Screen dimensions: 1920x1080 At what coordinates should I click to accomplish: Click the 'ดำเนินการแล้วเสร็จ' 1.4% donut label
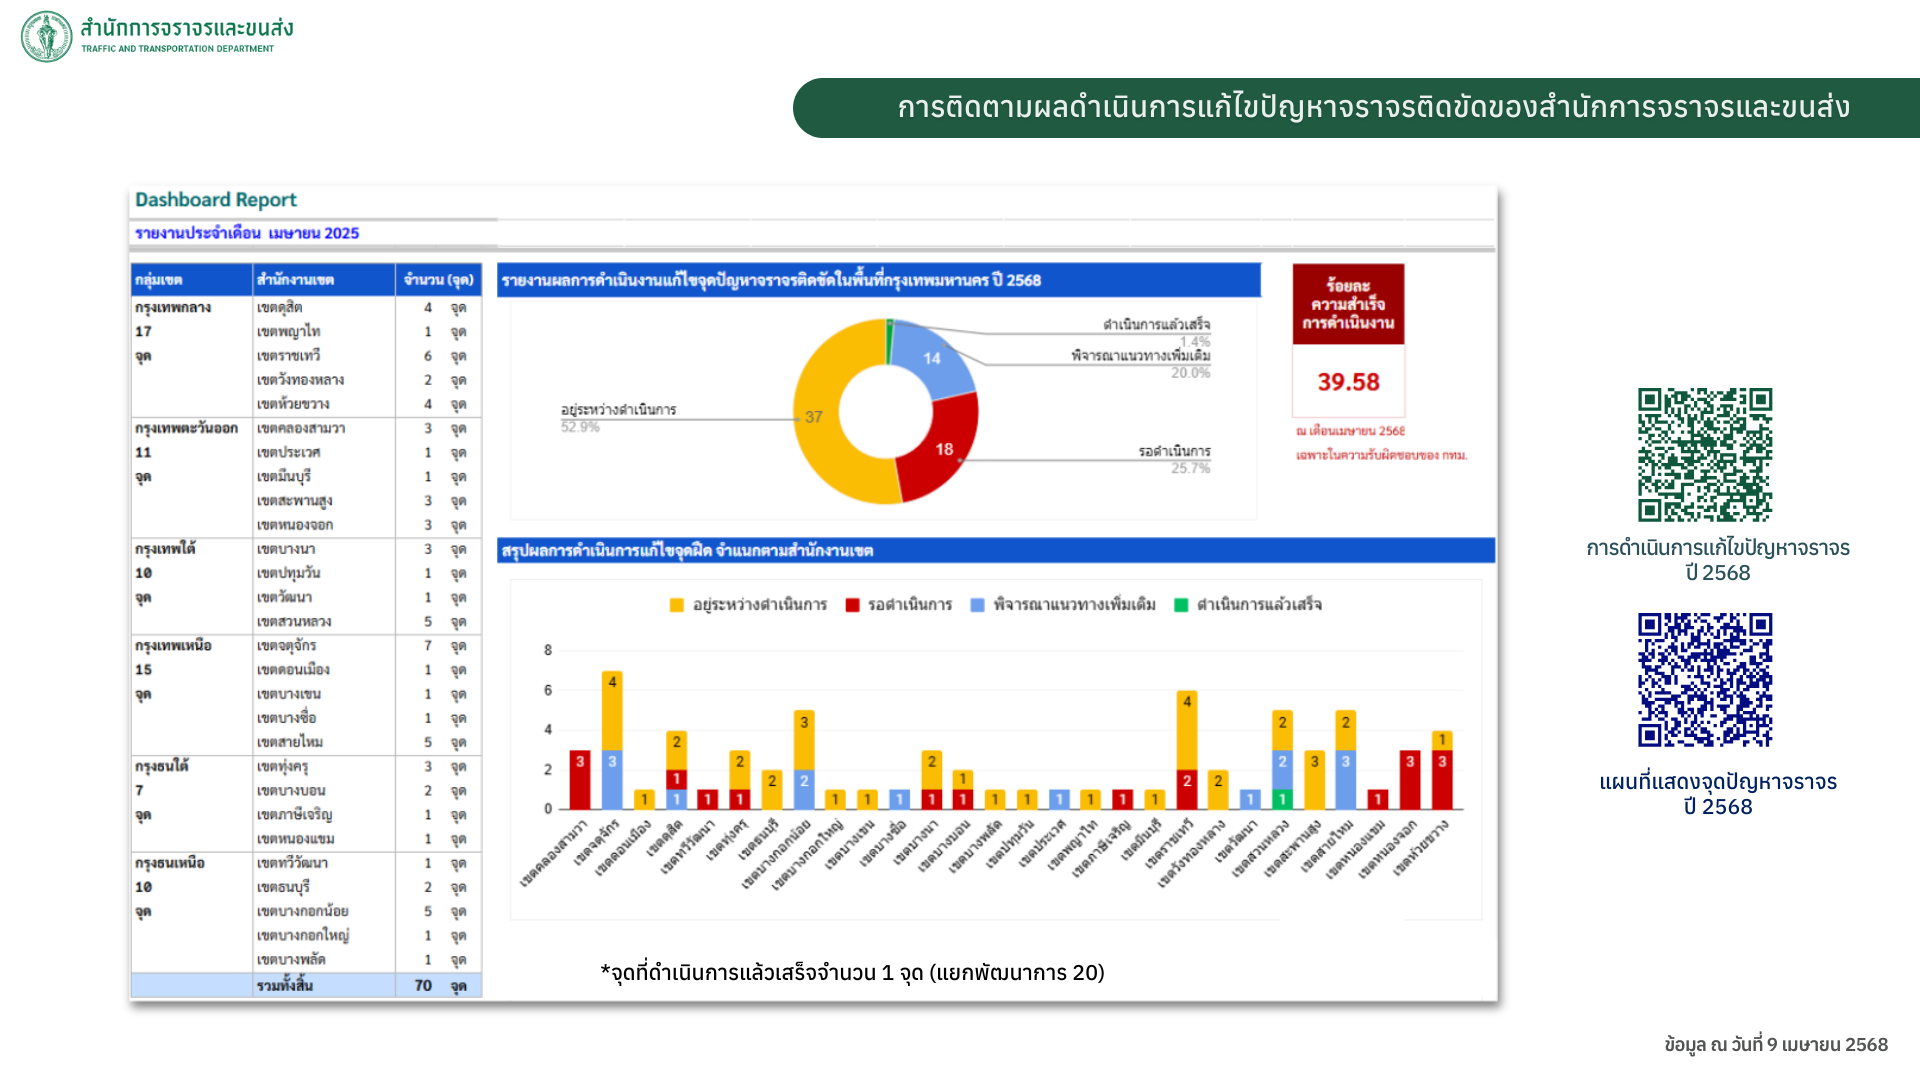coord(1156,333)
